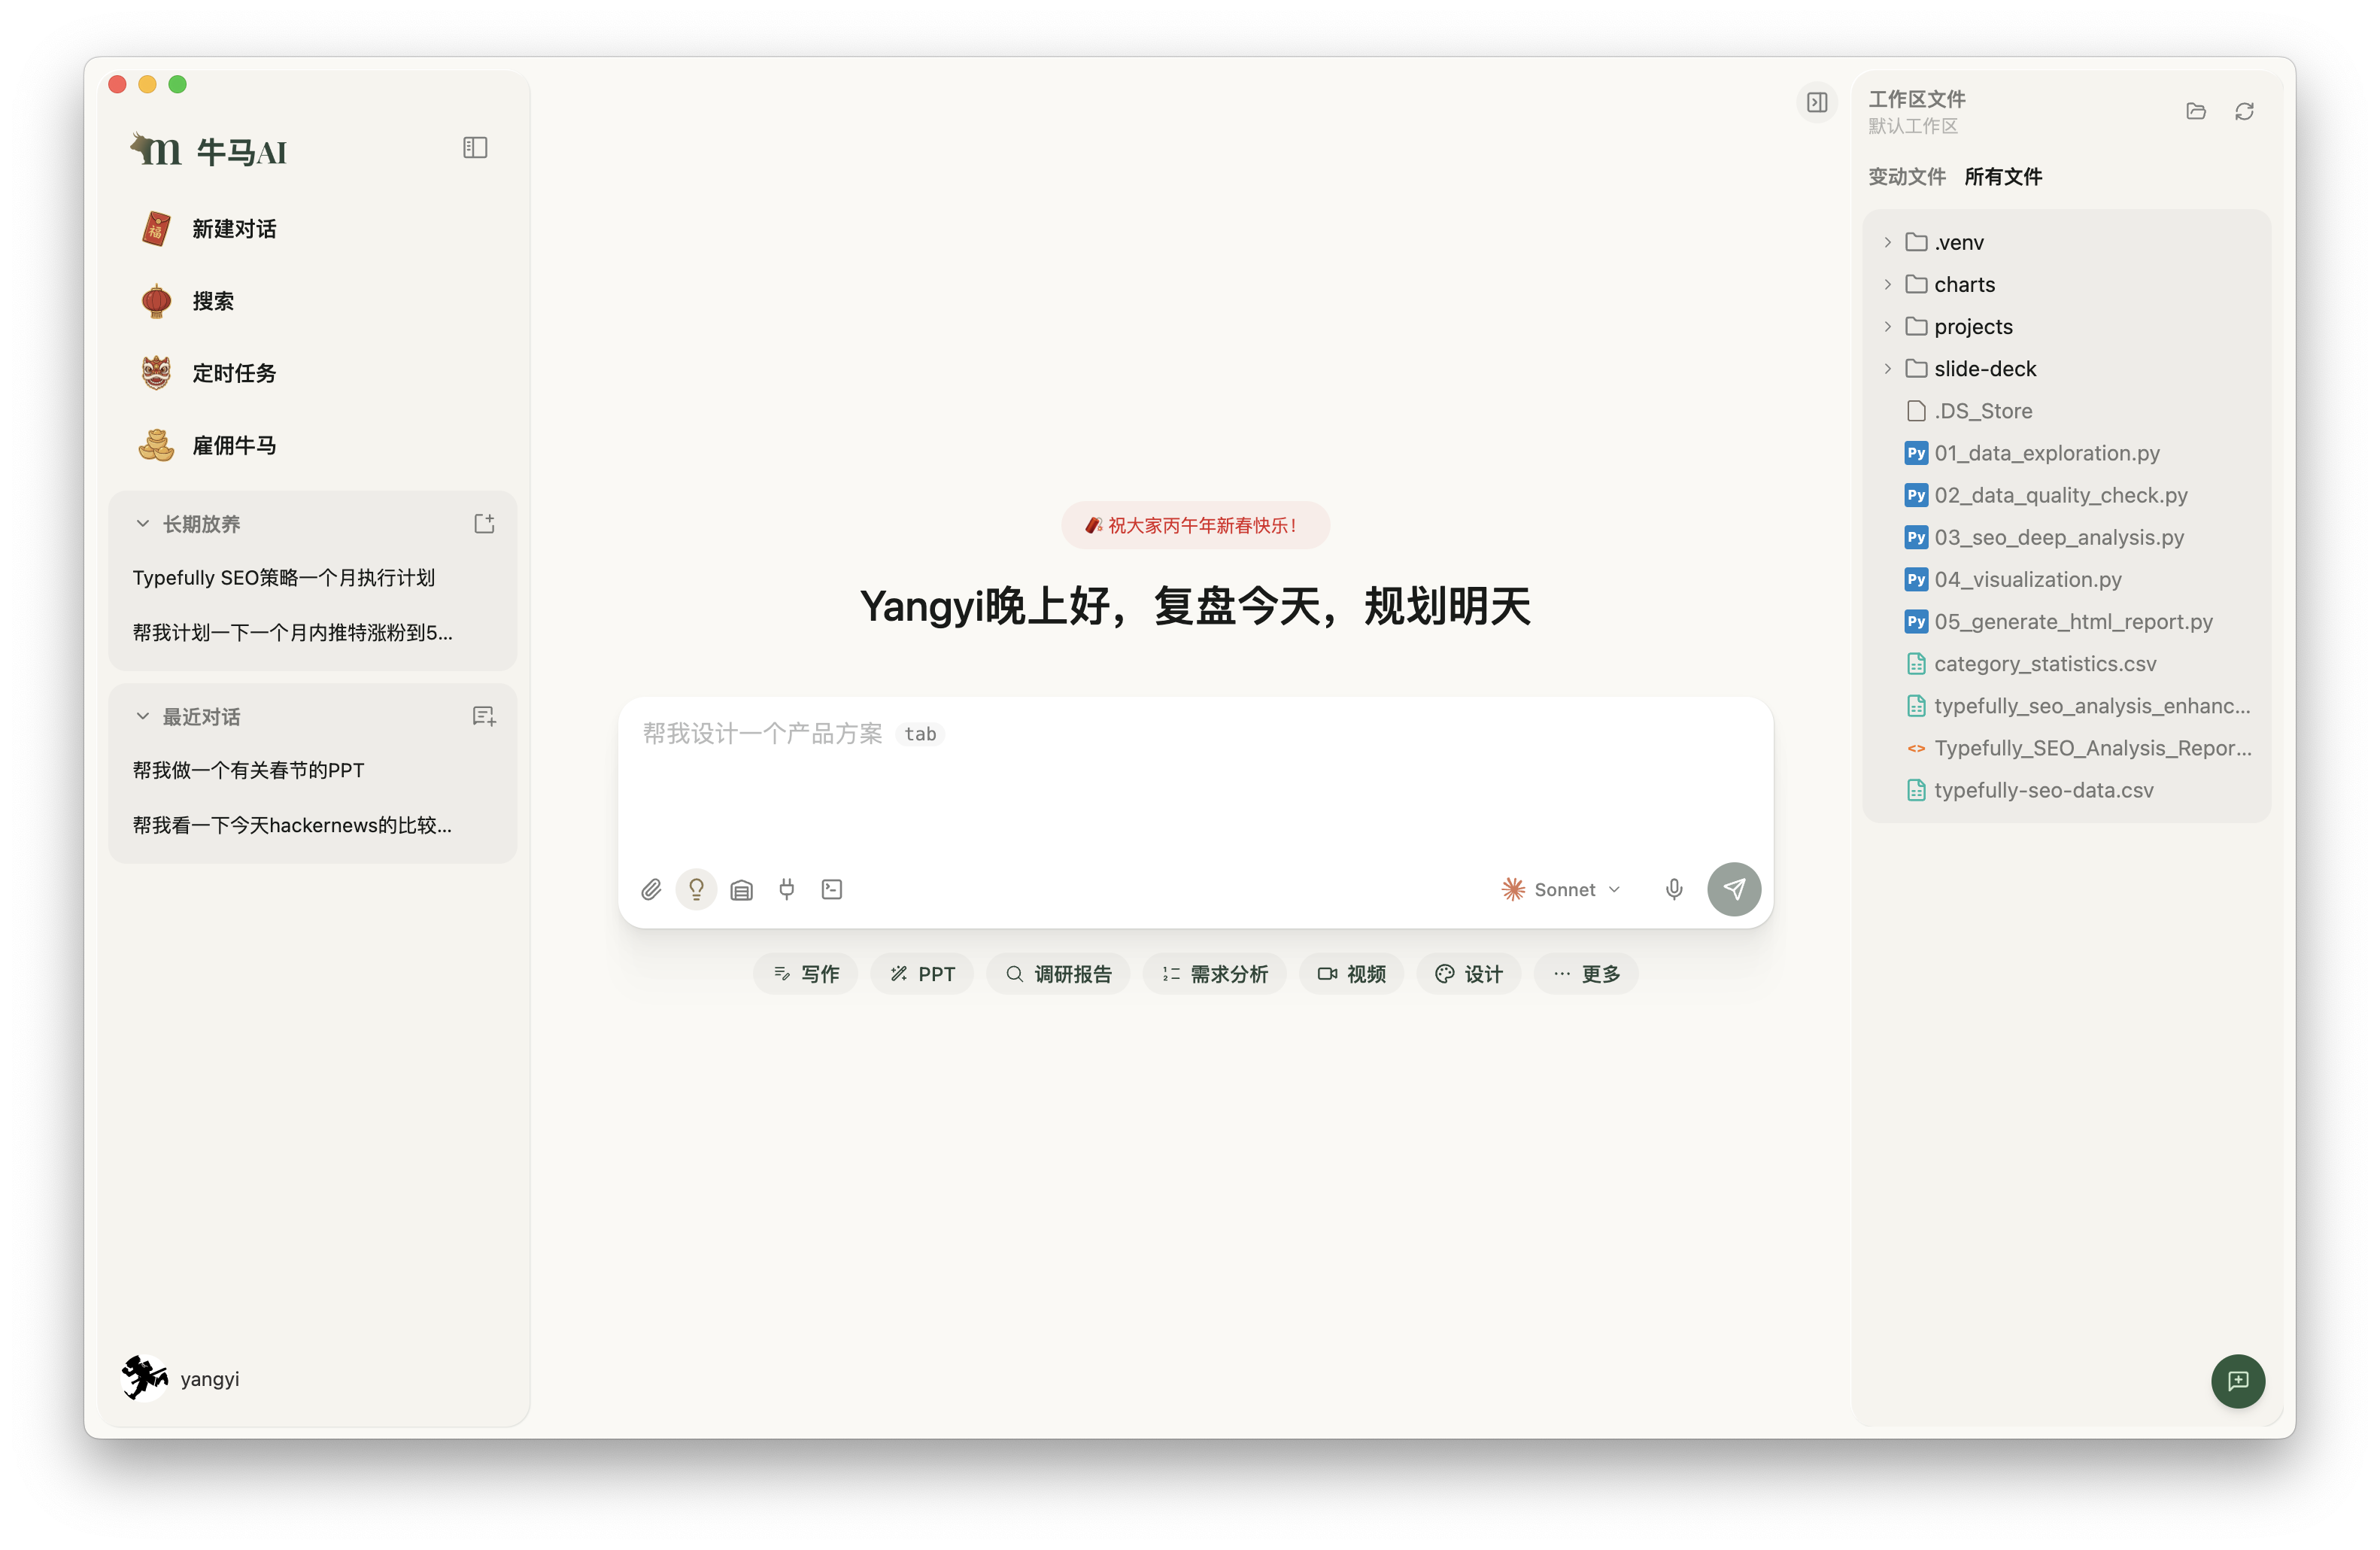
Task: Select the 所有文件 tab
Action: (x=2003, y=177)
